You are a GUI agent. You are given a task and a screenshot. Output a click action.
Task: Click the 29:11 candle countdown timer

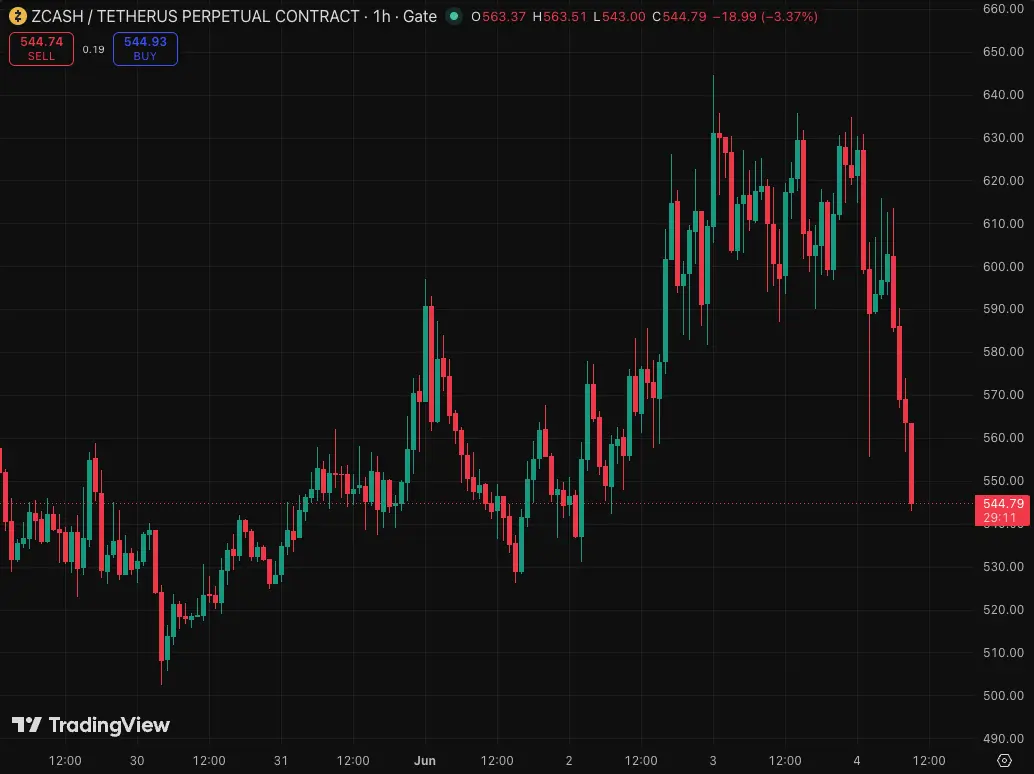1000,518
